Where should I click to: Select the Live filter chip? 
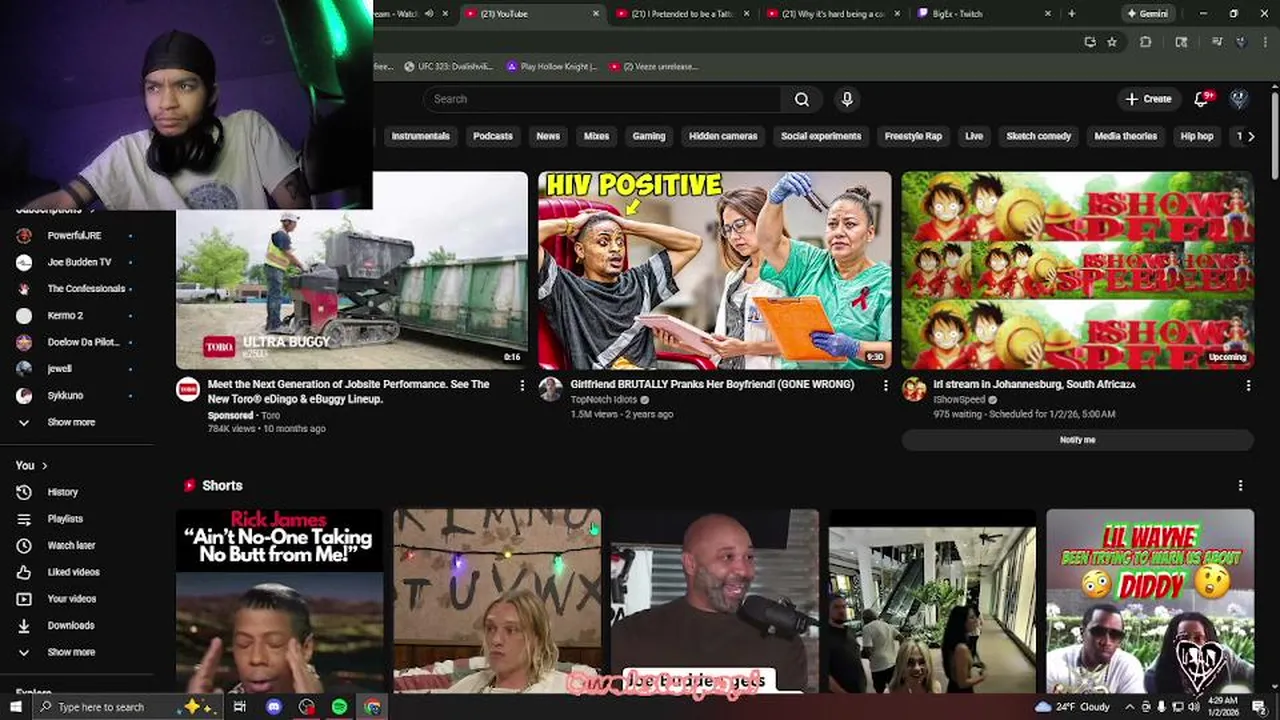point(974,136)
